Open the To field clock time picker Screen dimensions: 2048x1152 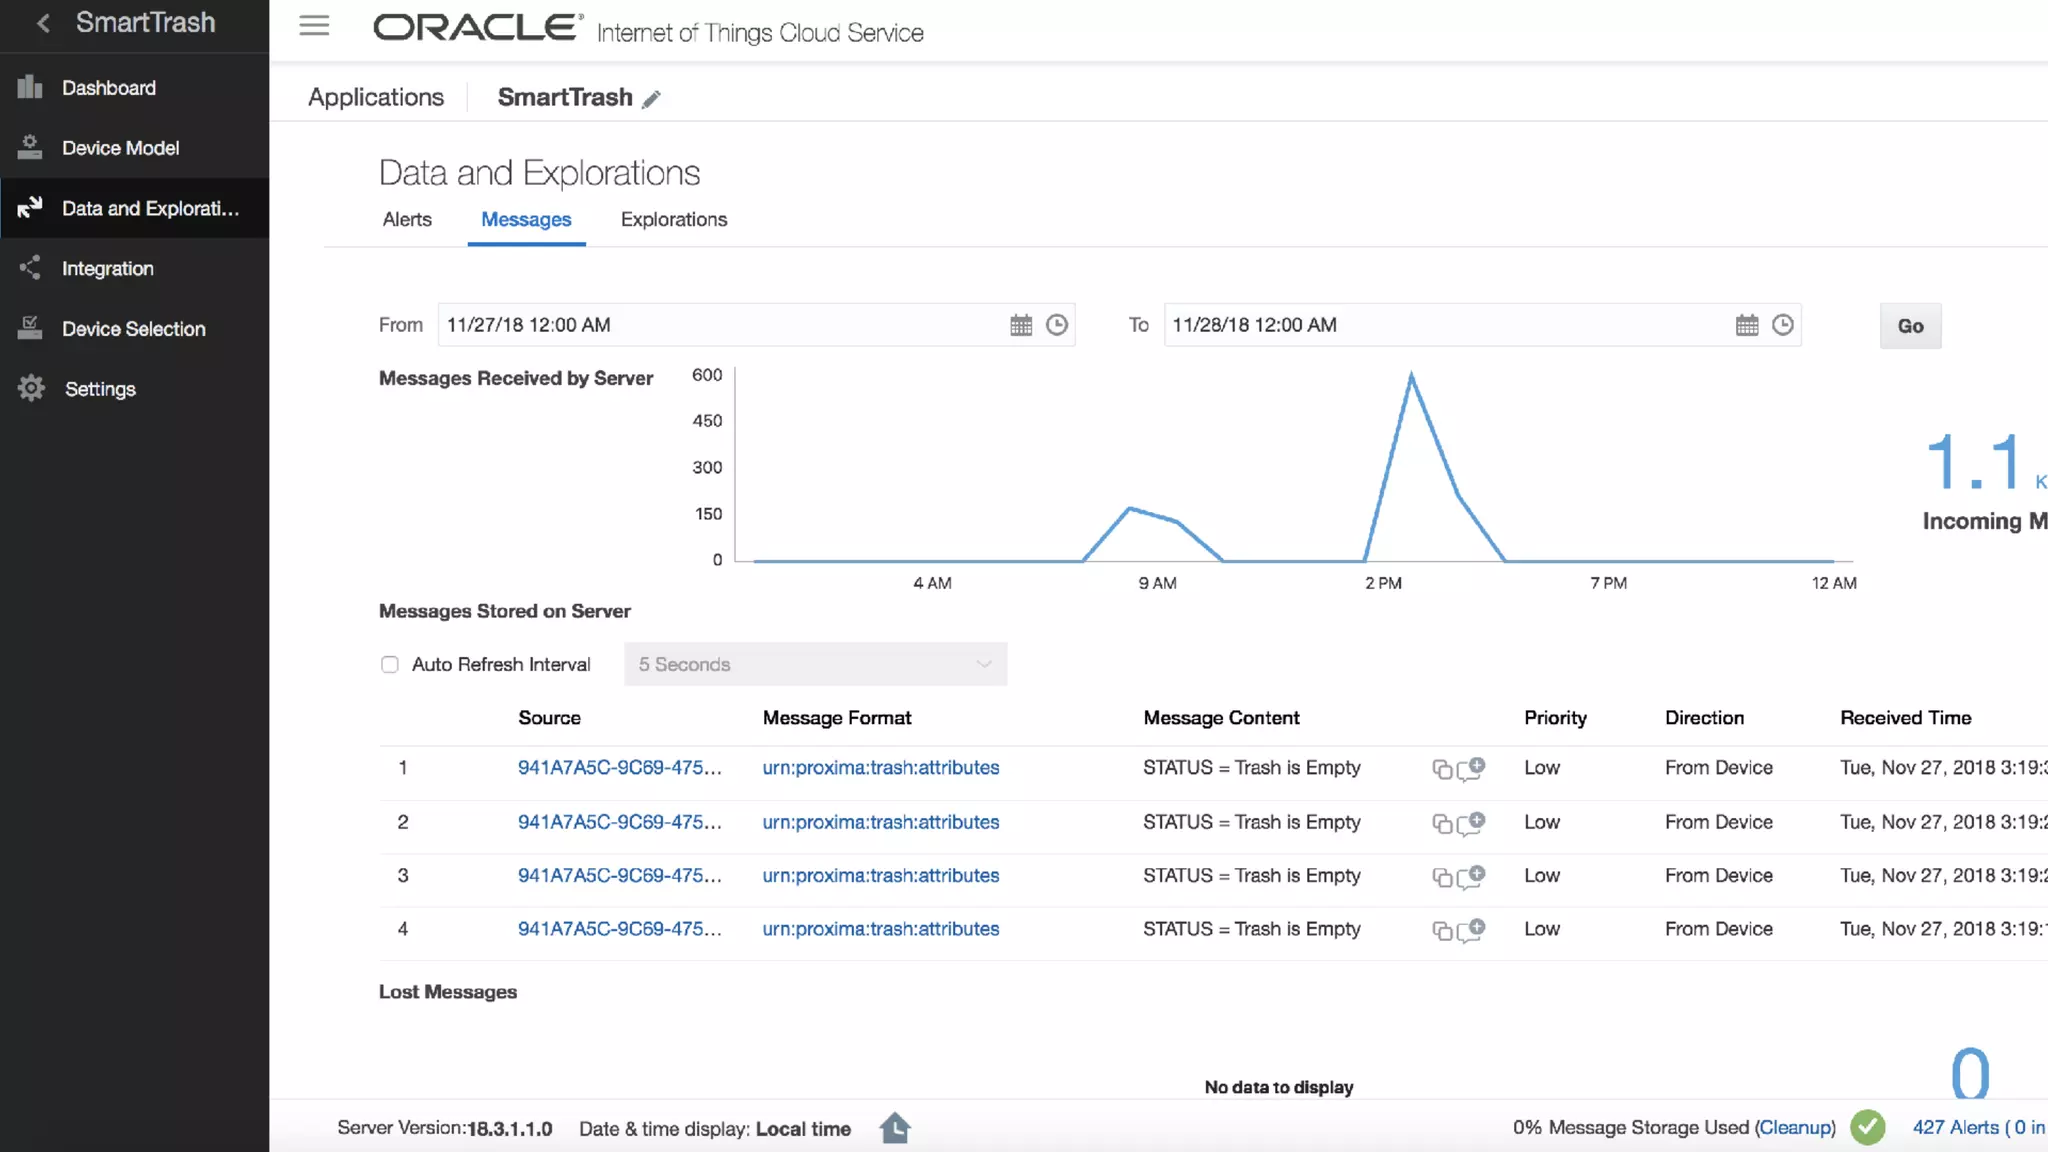point(1782,325)
